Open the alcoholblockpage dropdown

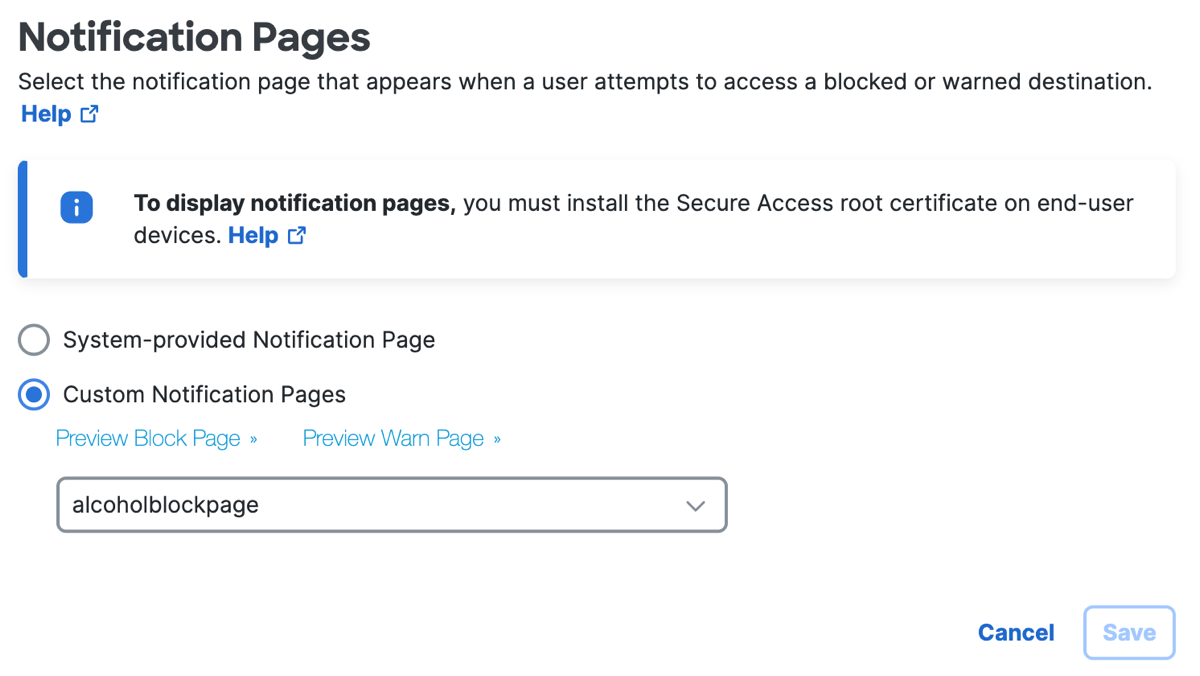click(x=392, y=505)
